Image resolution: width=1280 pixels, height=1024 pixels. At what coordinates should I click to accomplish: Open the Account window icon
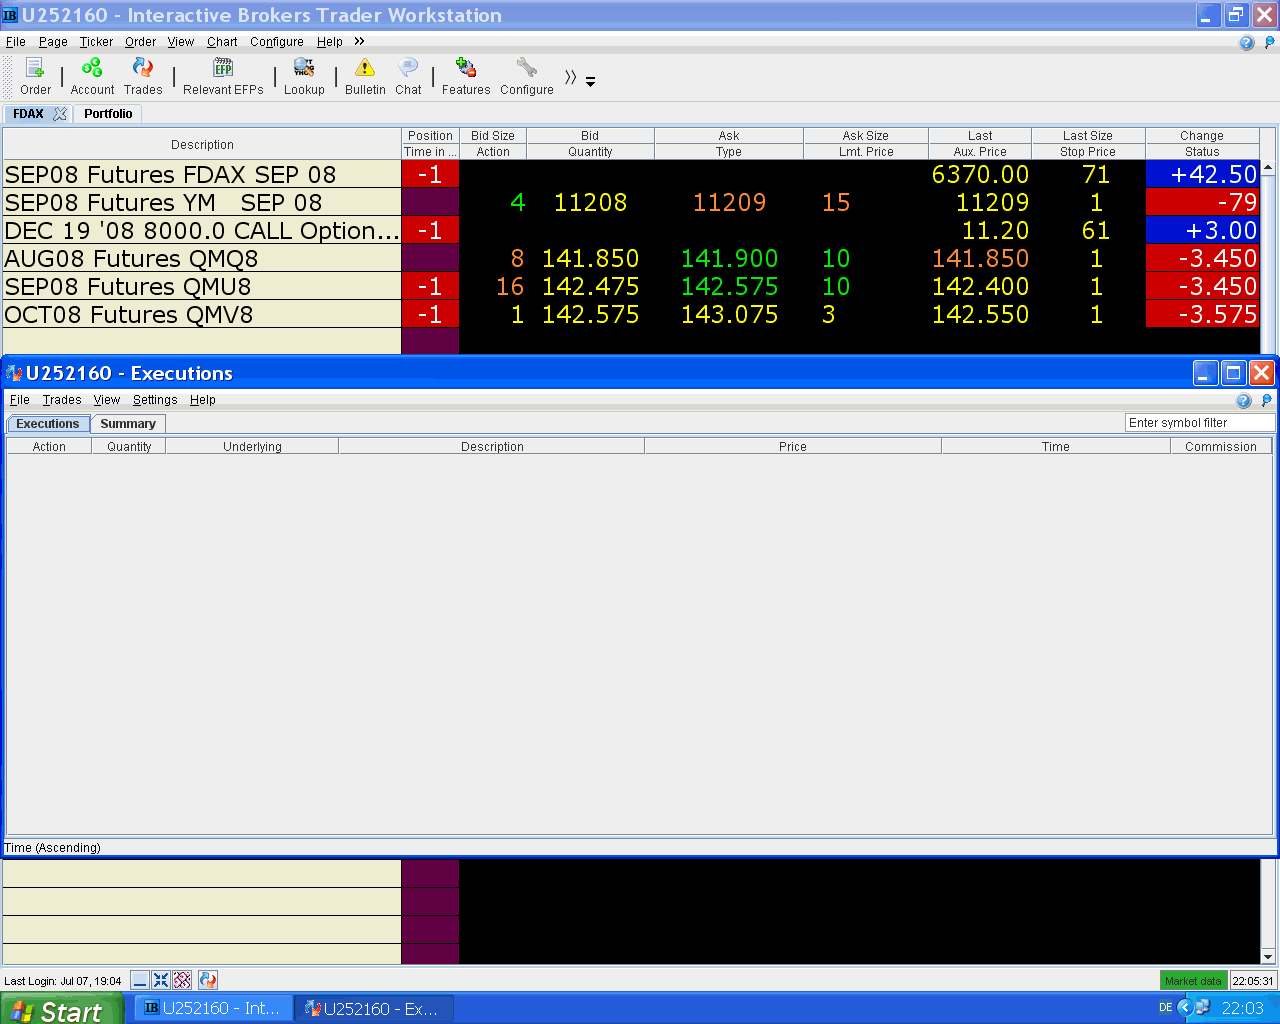(92, 76)
